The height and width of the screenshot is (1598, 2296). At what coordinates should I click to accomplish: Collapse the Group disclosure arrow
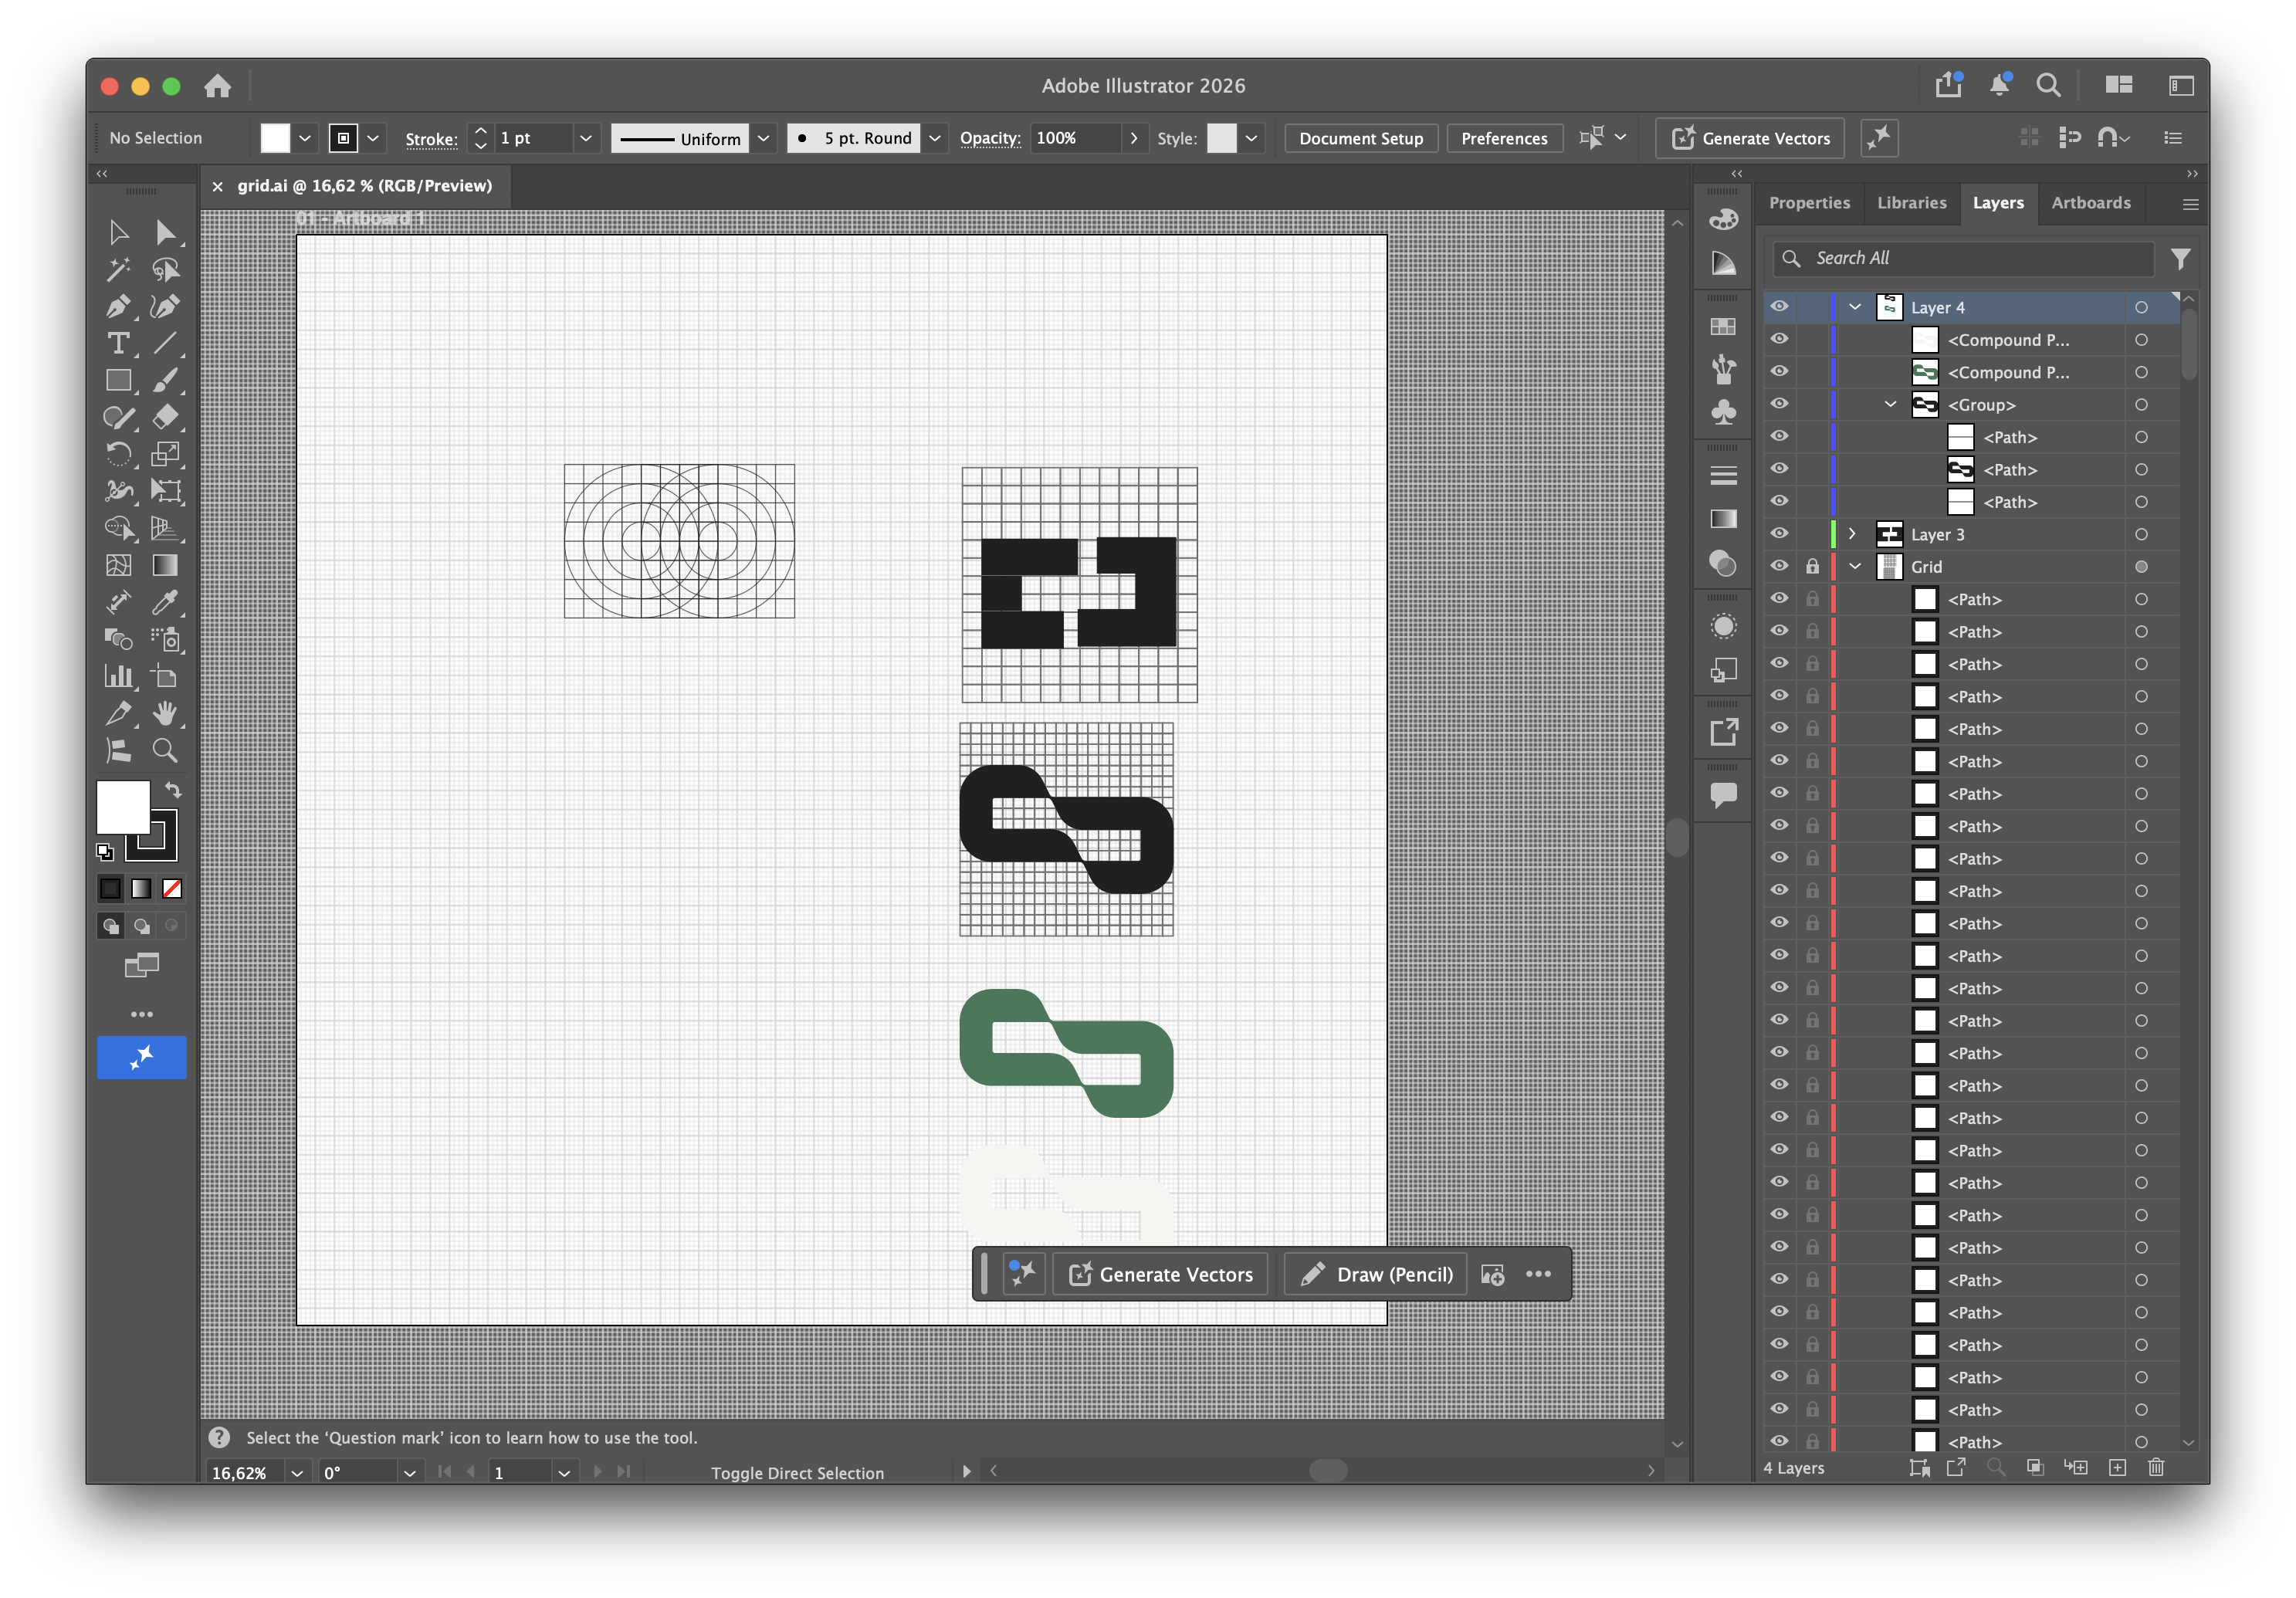click(x=1891, y=404)
